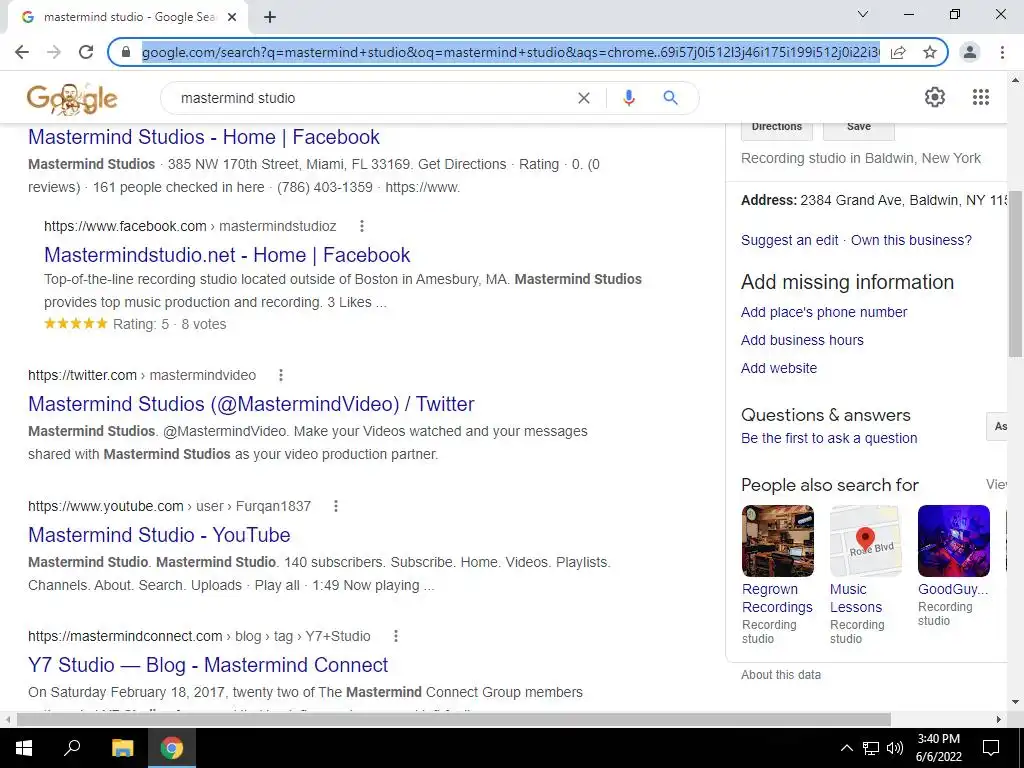
Task: Go back with the browser back arrow
Action: tap(22, 52)
